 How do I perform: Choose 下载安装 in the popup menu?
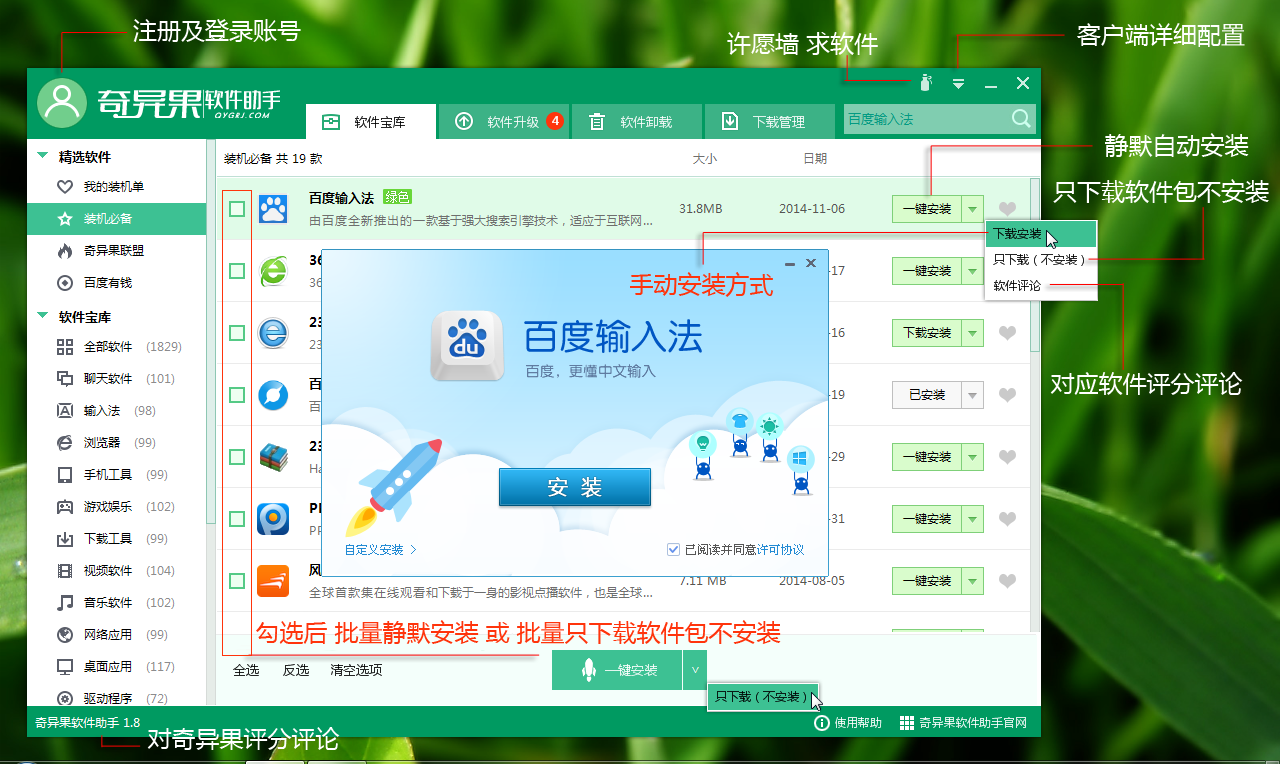[1041, 234]
